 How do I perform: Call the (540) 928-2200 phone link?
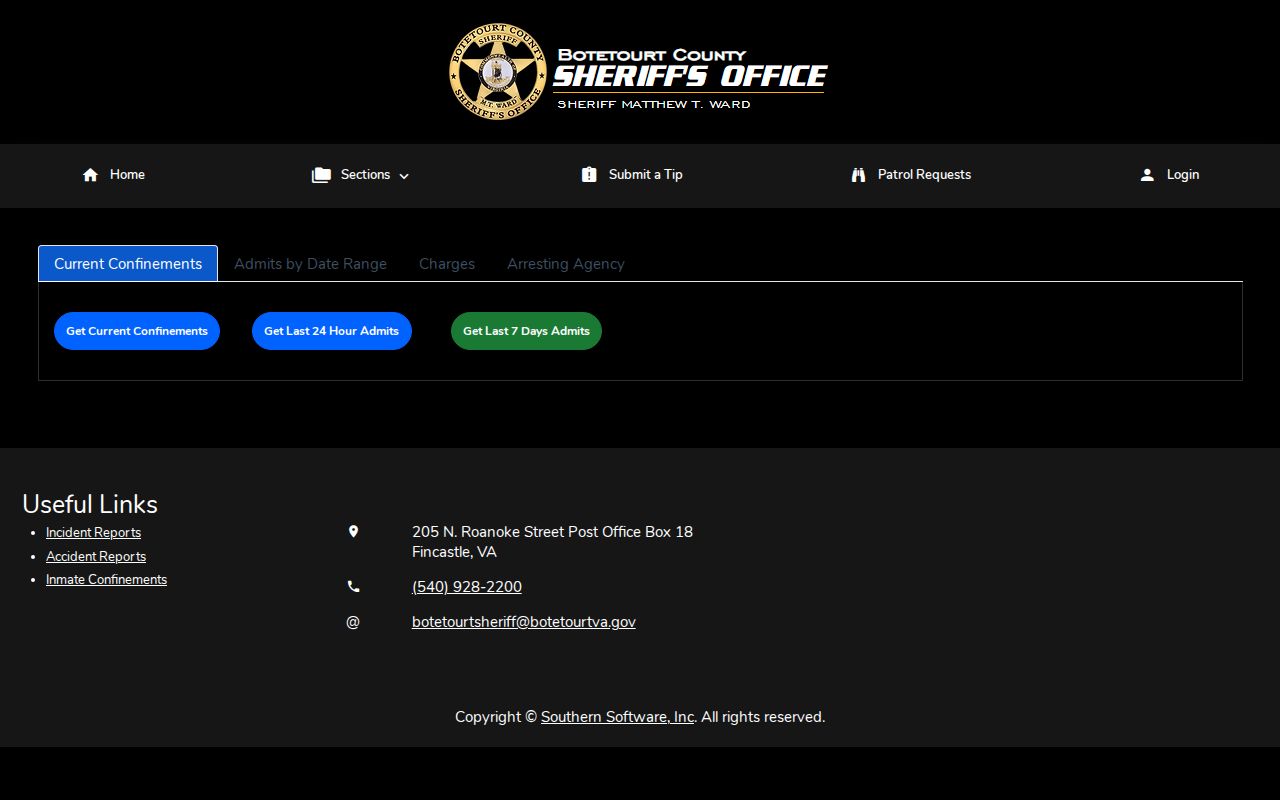(x=467, y=587)
